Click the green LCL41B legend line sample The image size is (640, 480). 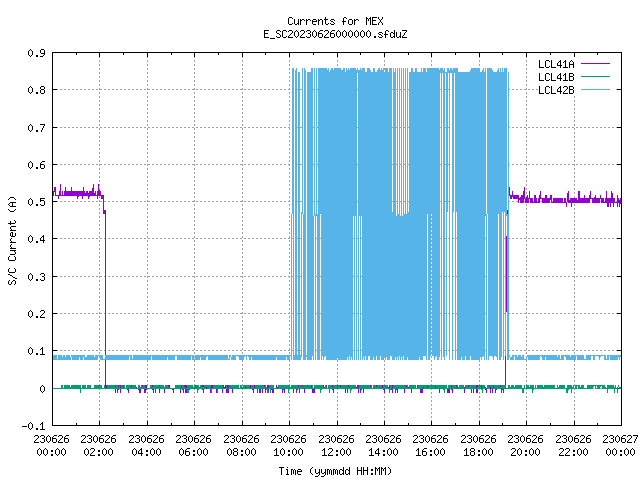point(595,76)
